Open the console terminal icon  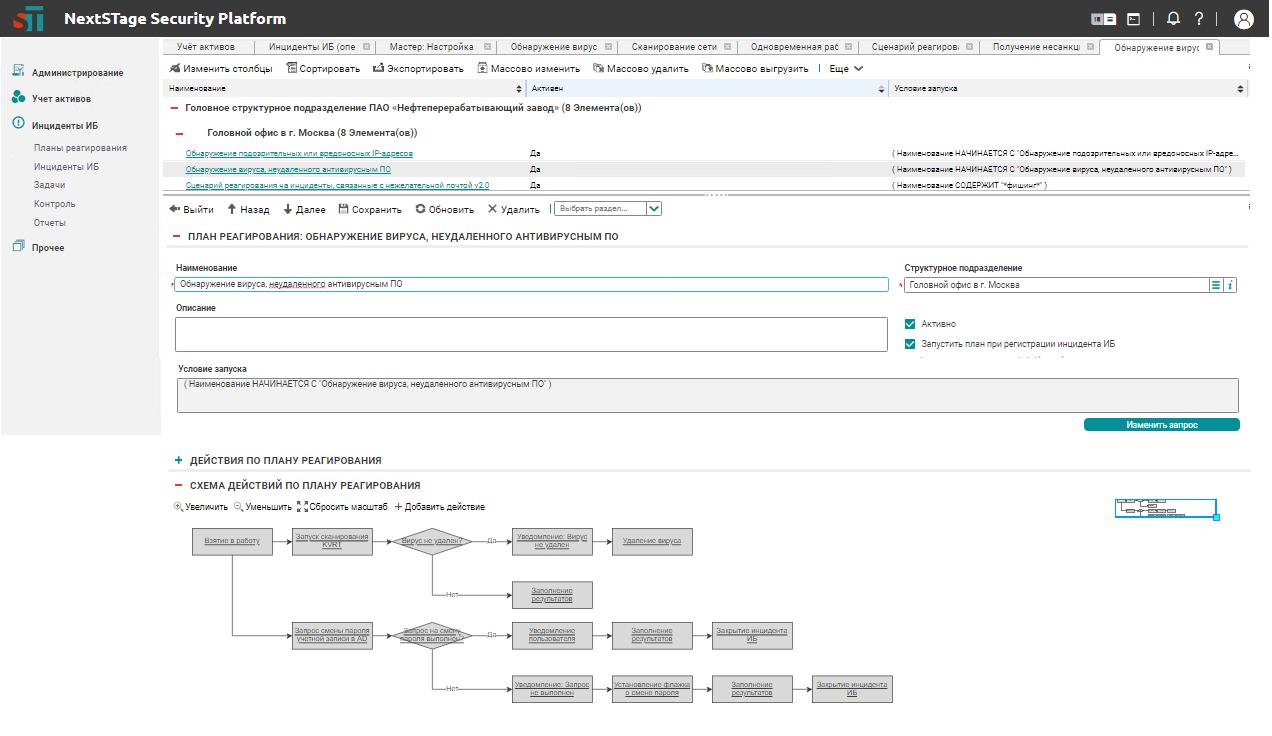click(x=1133, y=18)
